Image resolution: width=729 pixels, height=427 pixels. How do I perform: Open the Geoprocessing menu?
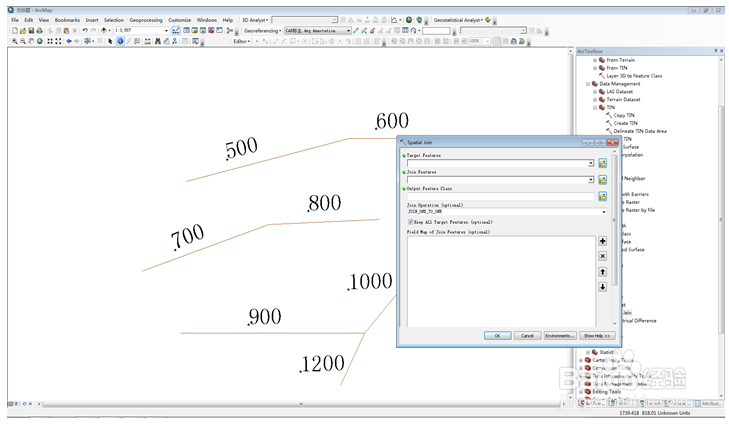[x=146, y=20]
